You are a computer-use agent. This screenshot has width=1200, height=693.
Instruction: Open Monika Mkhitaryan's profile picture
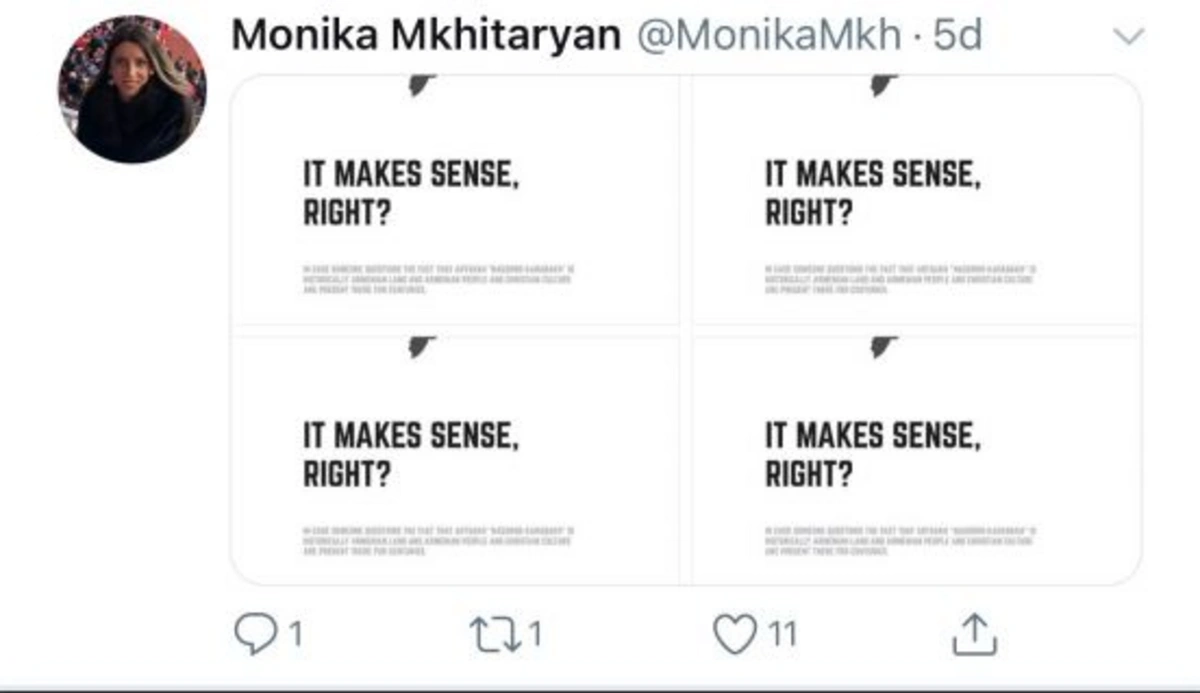pos(131,91)
